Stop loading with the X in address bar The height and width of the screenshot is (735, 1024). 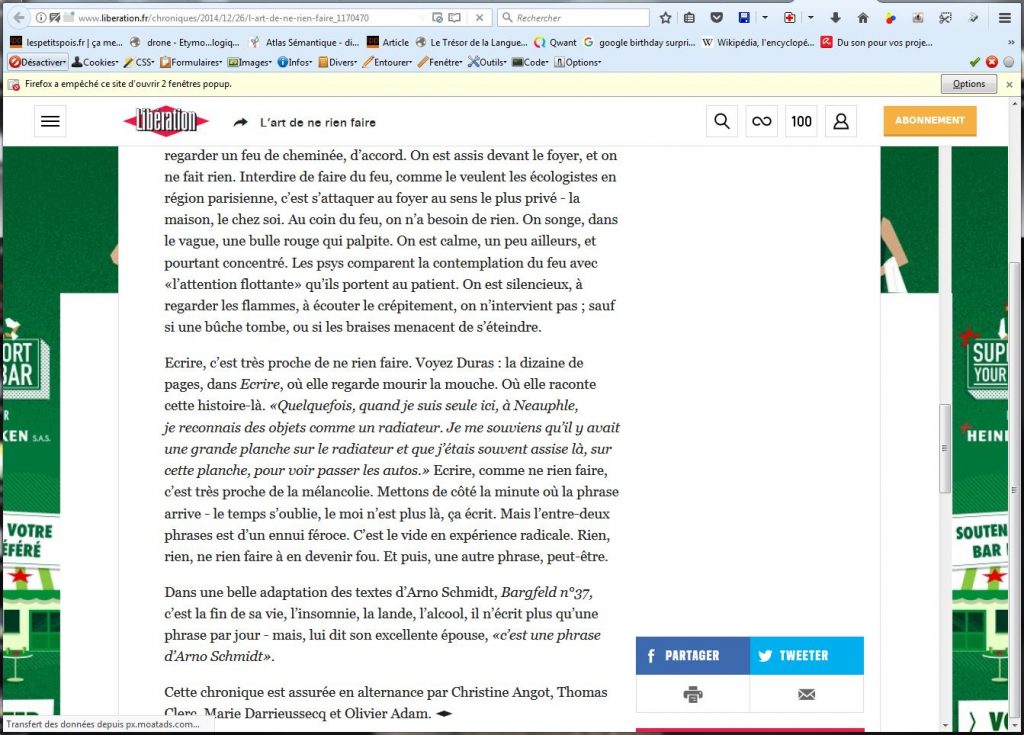(479, 18)
